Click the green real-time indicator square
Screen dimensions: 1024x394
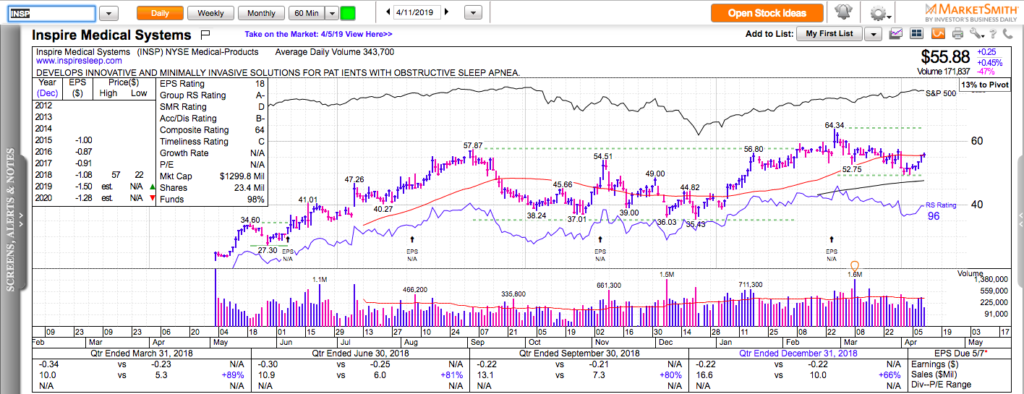pyautogui.click(x=348, y=12)
